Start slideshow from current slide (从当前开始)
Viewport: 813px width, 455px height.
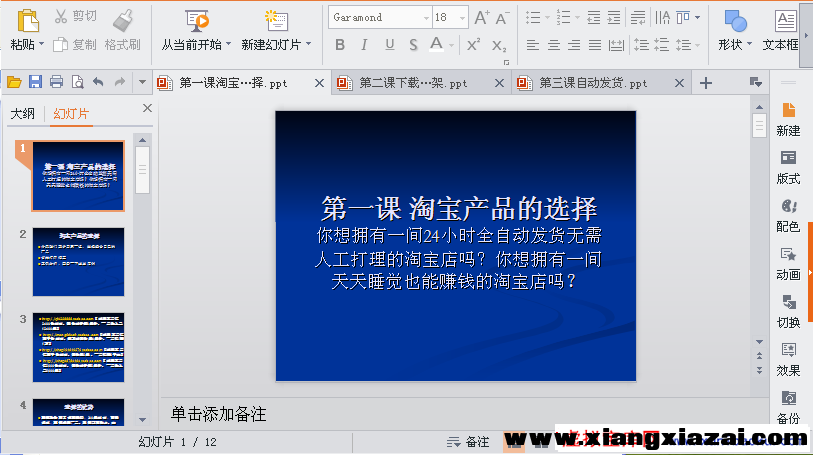click(x=197, y=21)
